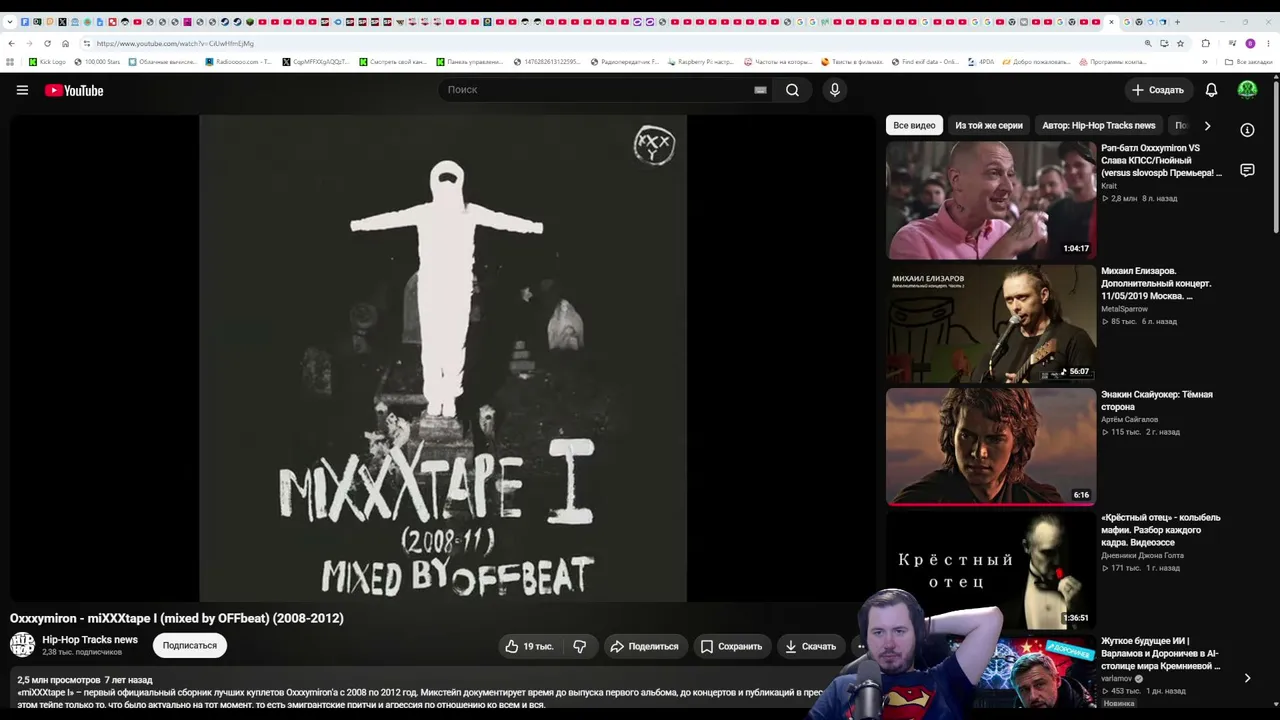The image size is (1280, 720).
Task: Like the video with 19 тыс. likes
Action: tap(530, 646)
